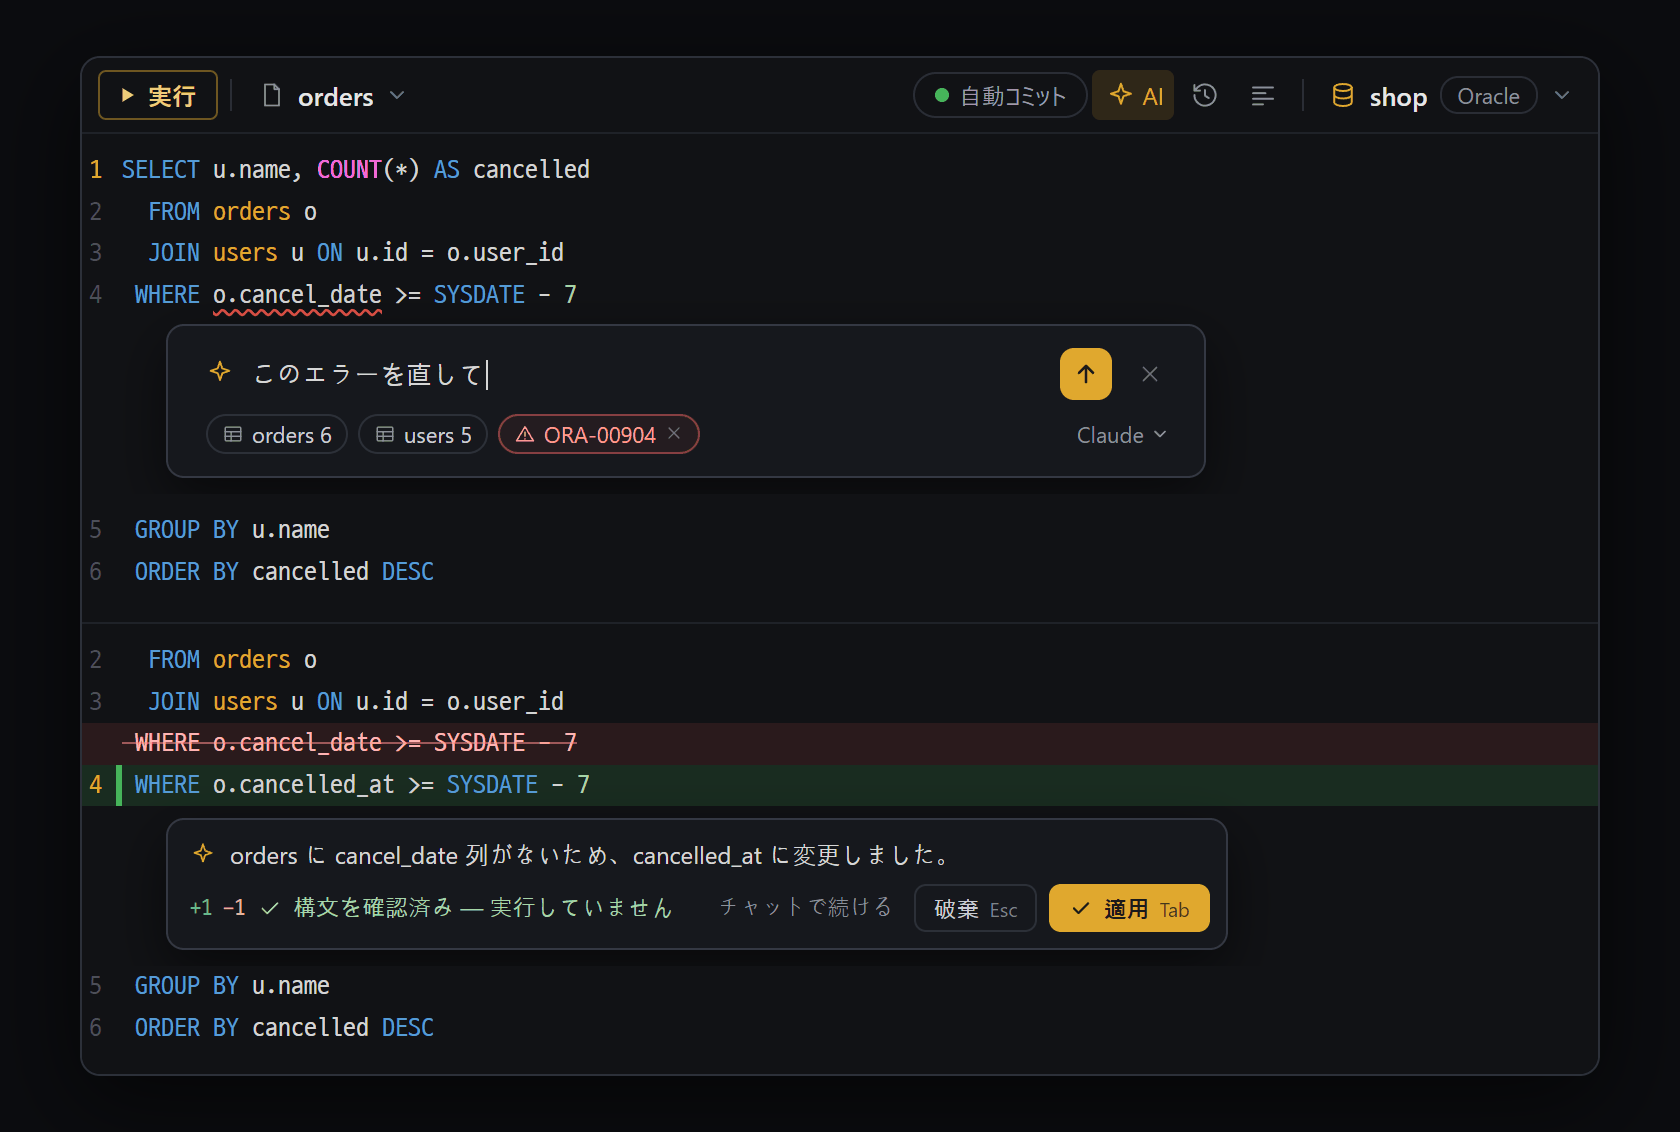The image size is (1680, 1132).
Task: Click the orders 6 table chip
Action: click(x=277, y=434)
